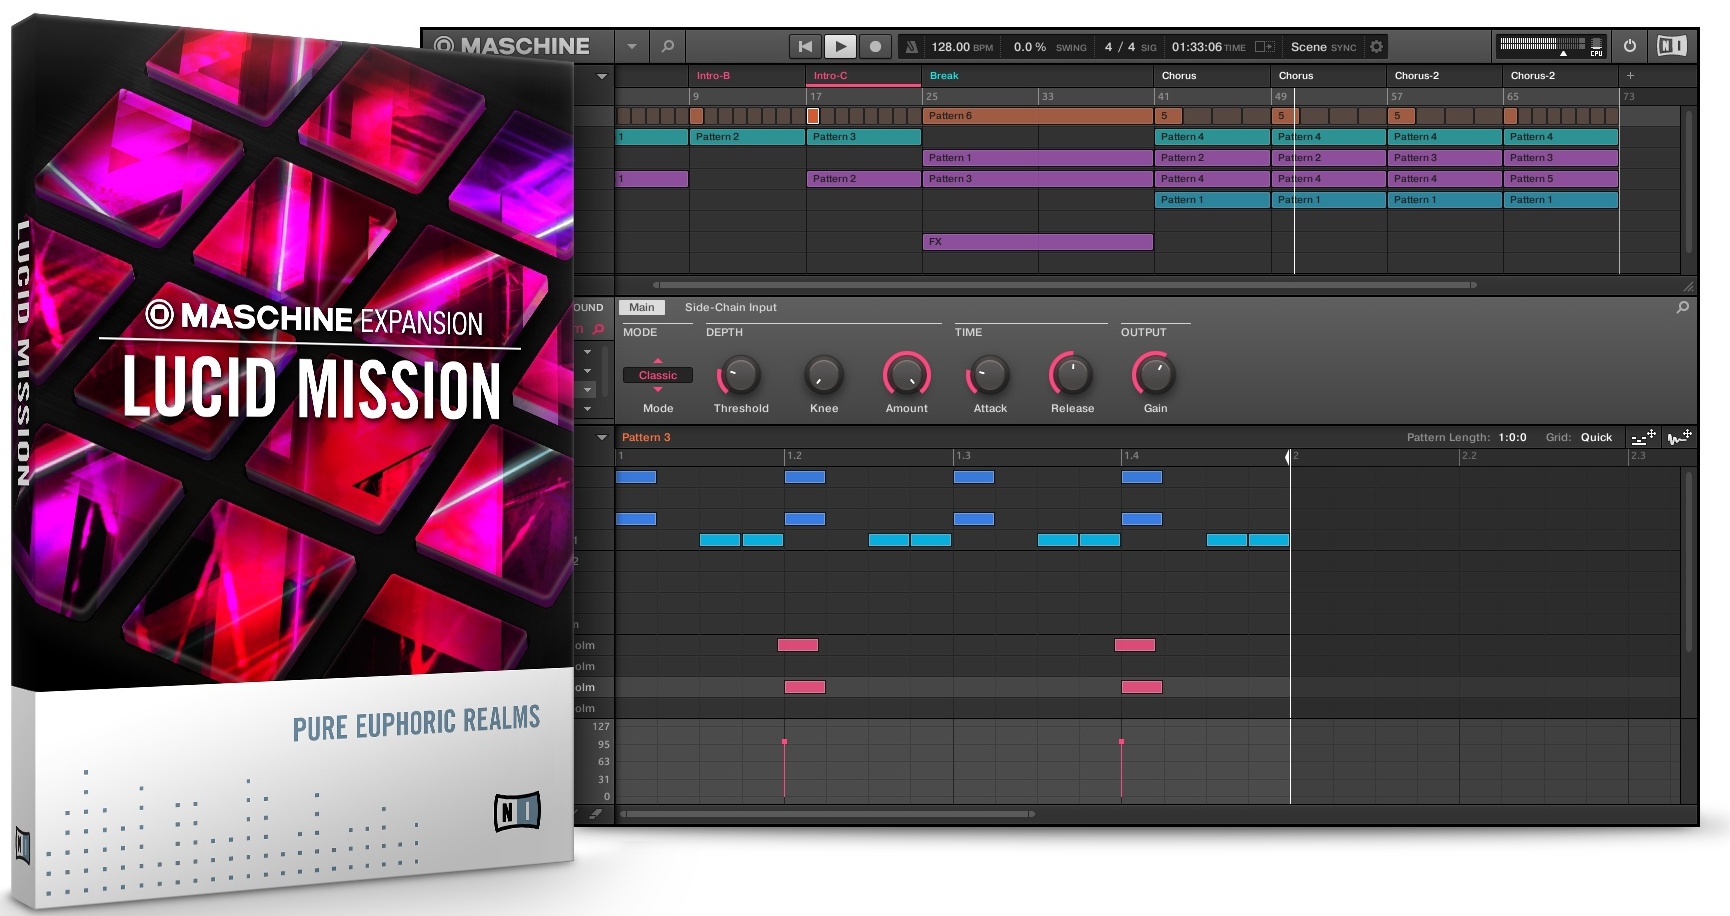Click the 128.00 BPM tempo field
This screenshot has width=1730, height=916.
click(962, 47)
